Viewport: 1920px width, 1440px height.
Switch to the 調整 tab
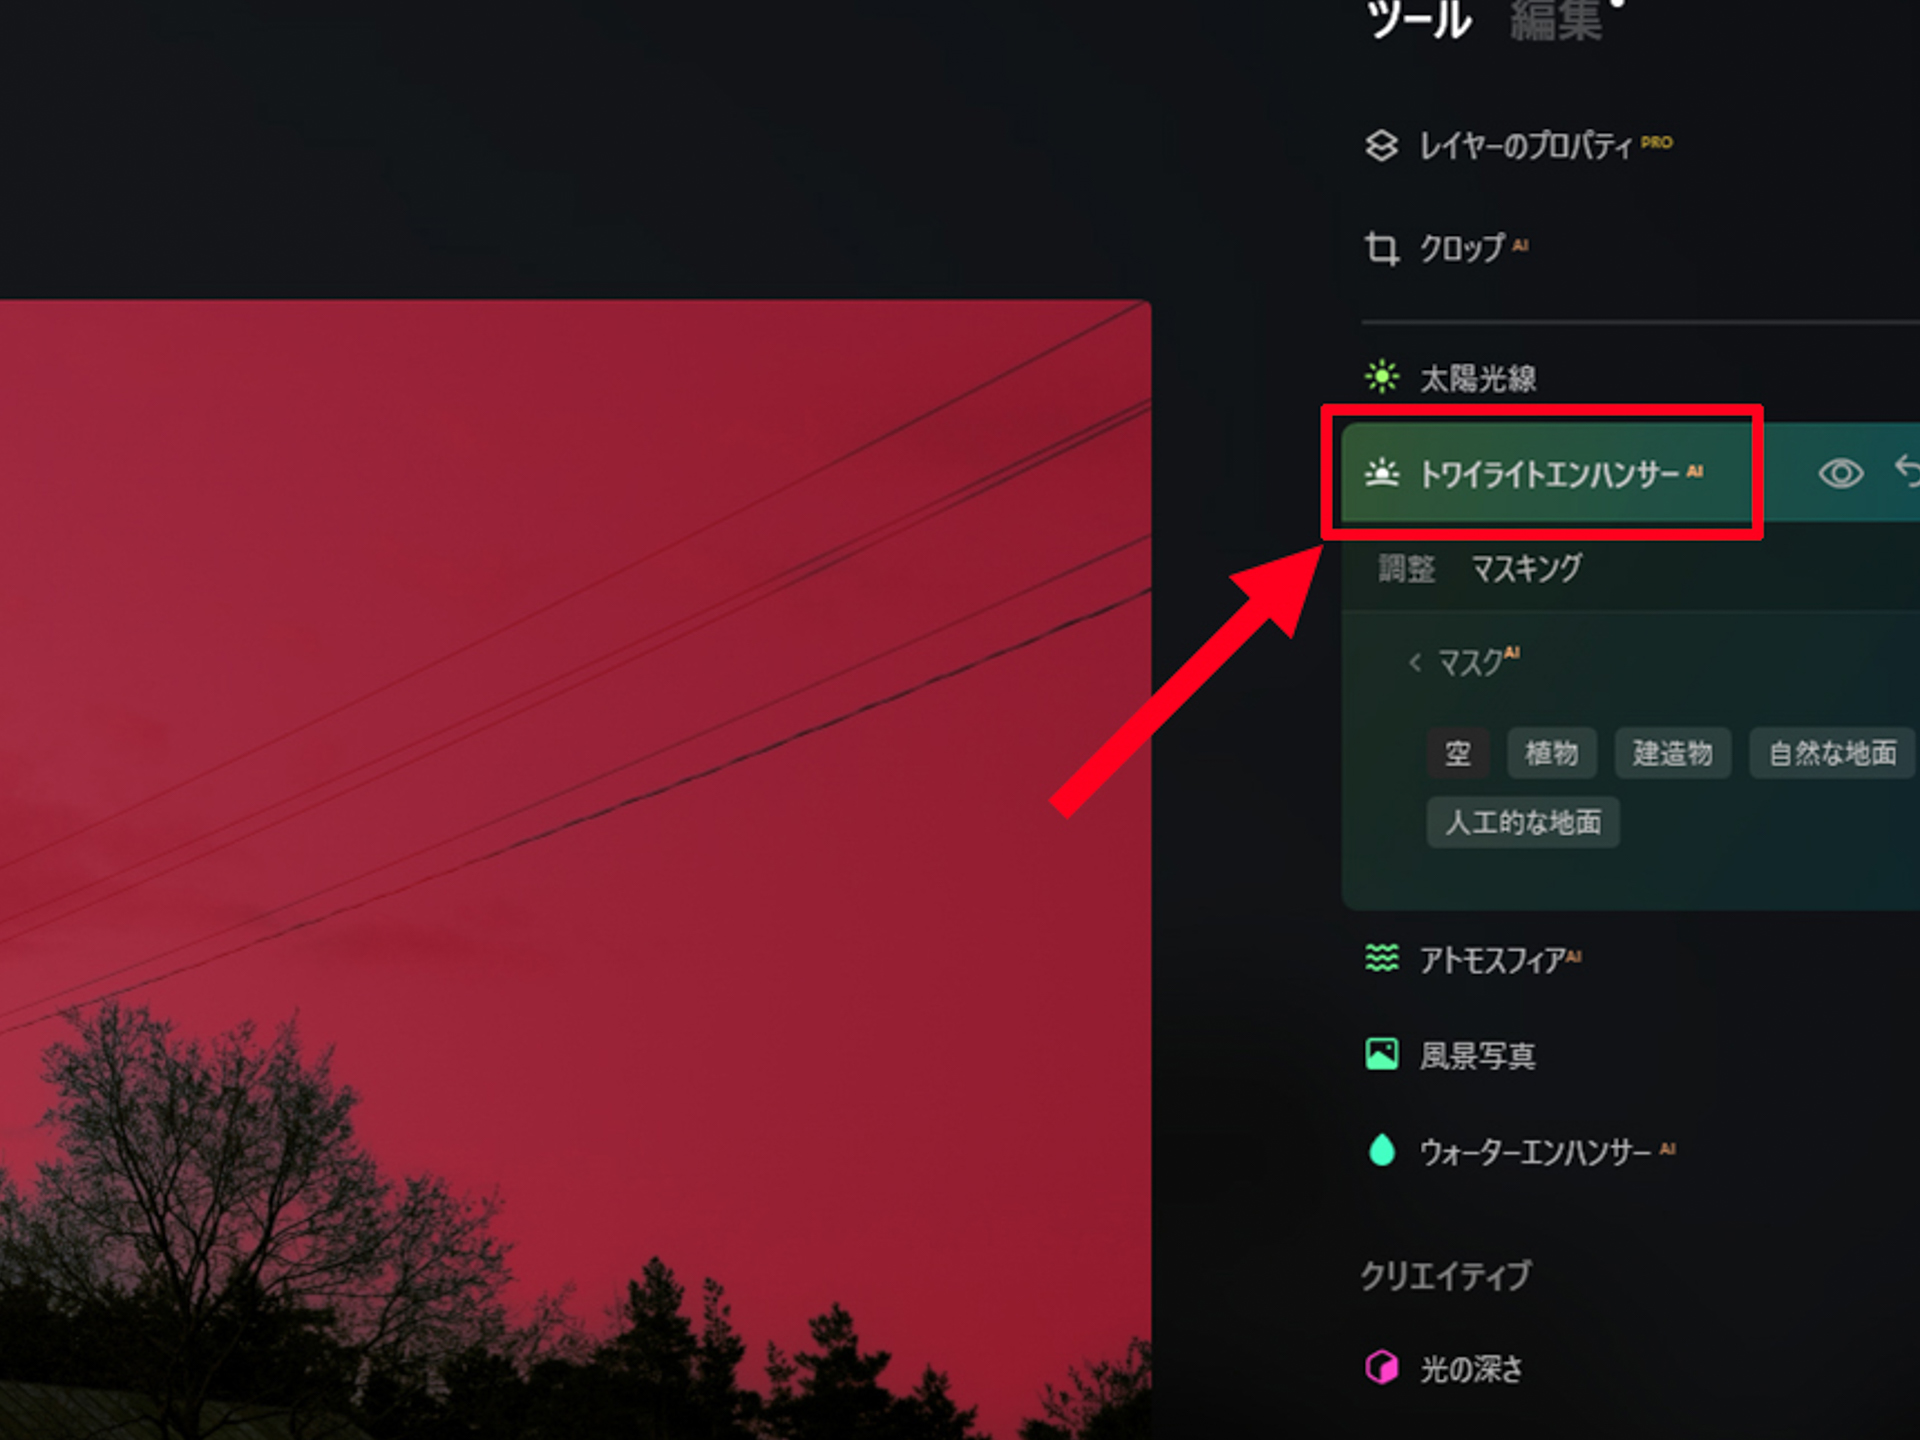click(1406, 569)
